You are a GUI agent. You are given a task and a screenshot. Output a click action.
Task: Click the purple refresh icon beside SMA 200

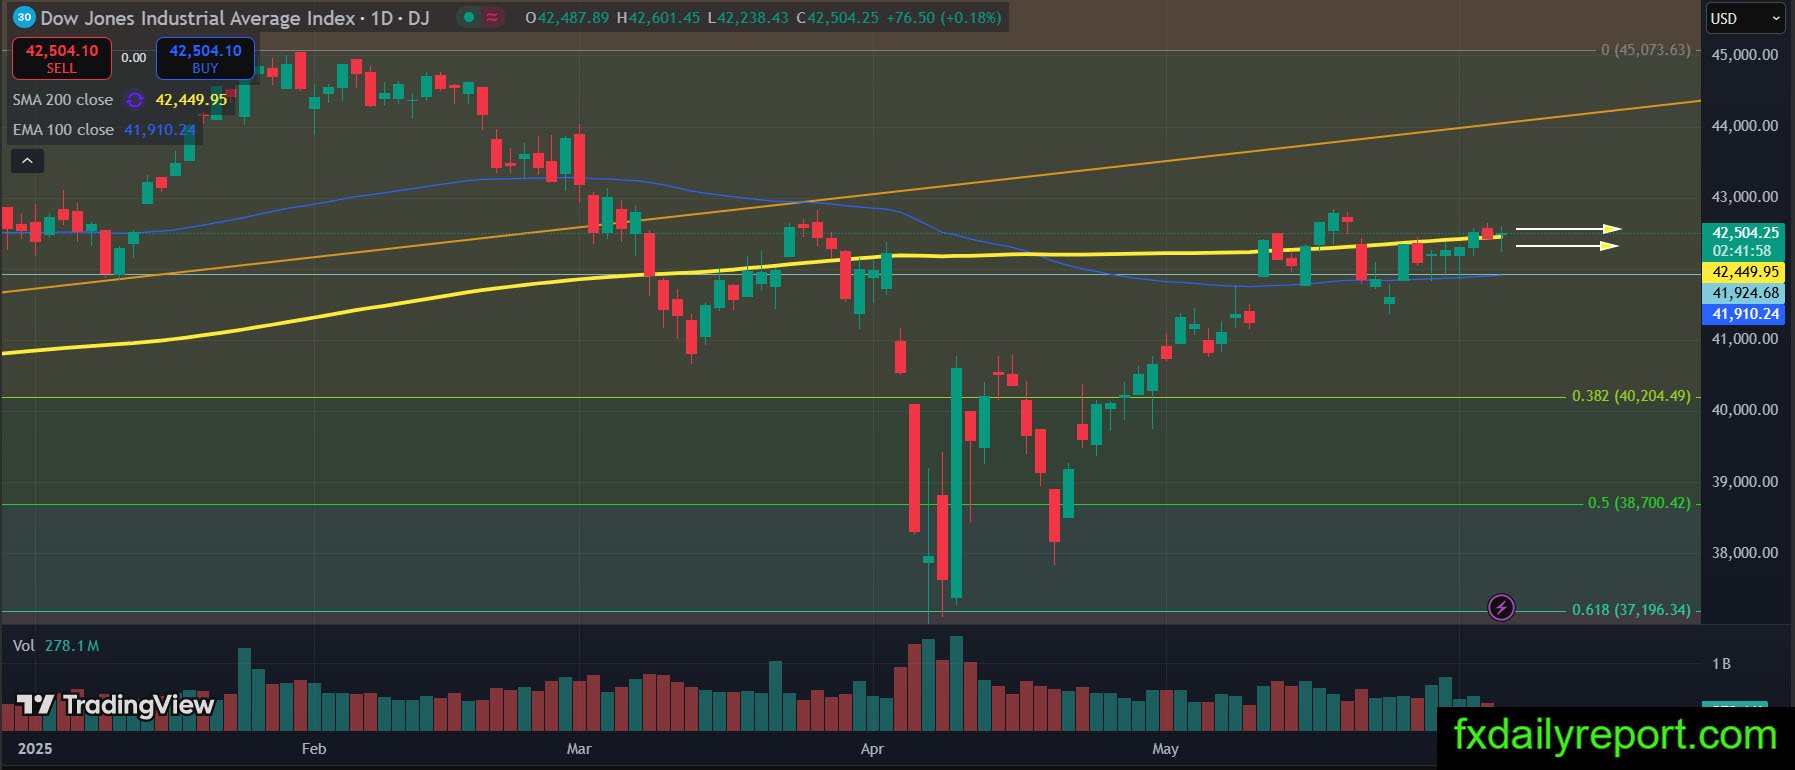(x=134, y=100)
